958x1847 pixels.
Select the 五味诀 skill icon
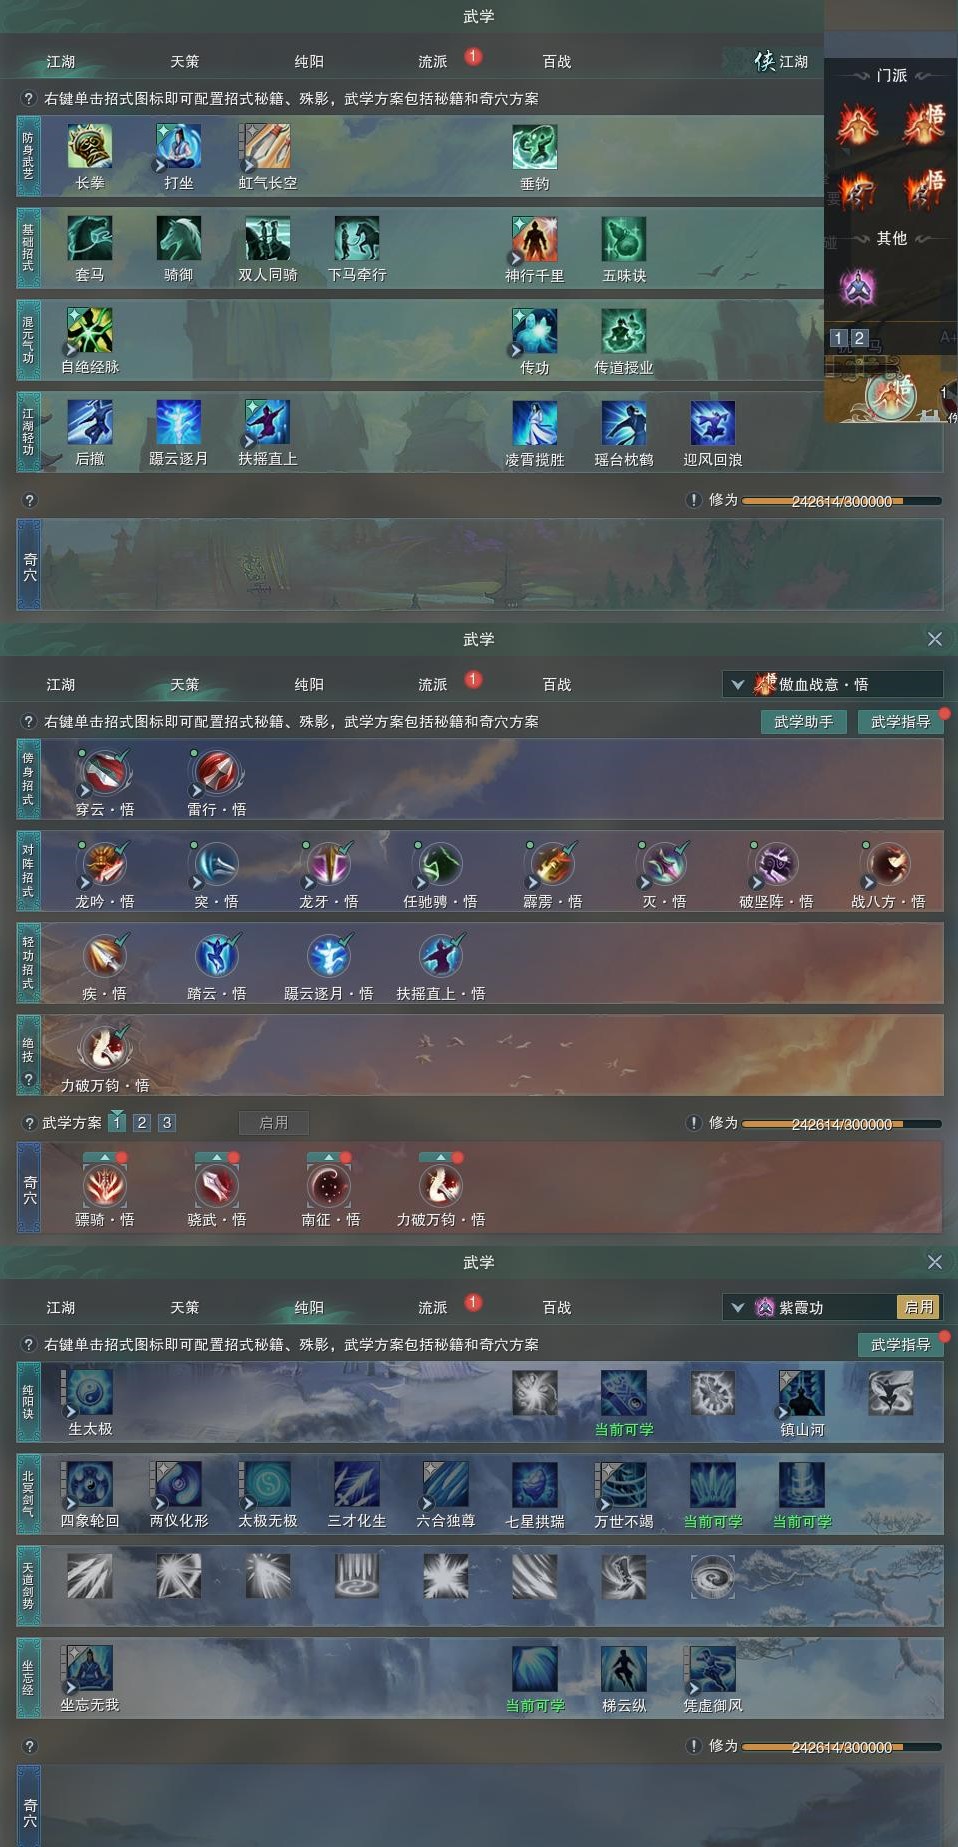point(624,239)
